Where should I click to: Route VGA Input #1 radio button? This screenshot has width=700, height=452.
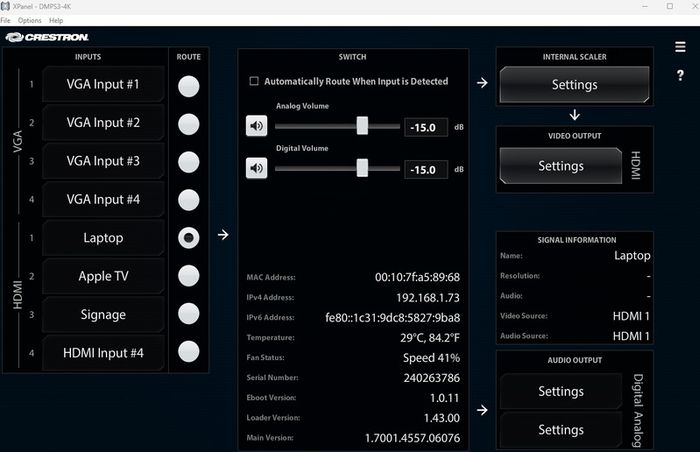pos(188,86)
